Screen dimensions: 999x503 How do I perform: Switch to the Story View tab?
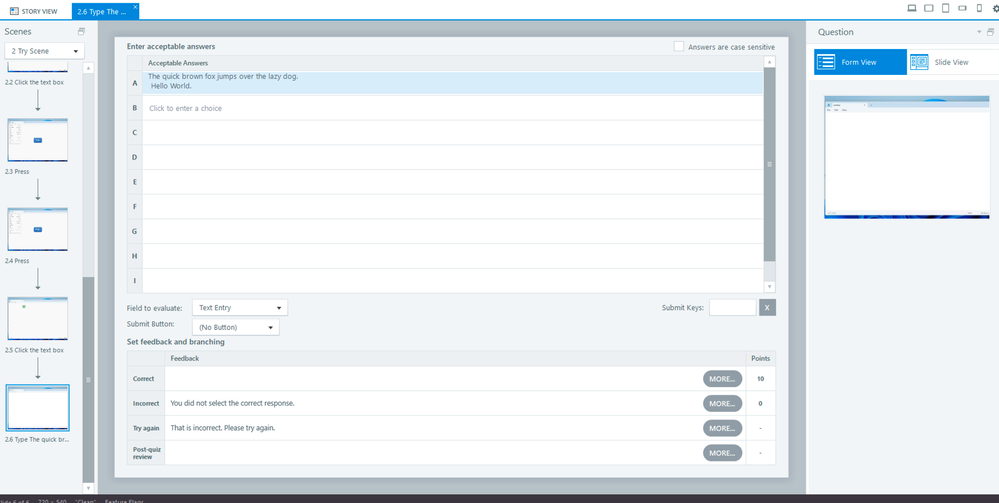click(34, 11)
